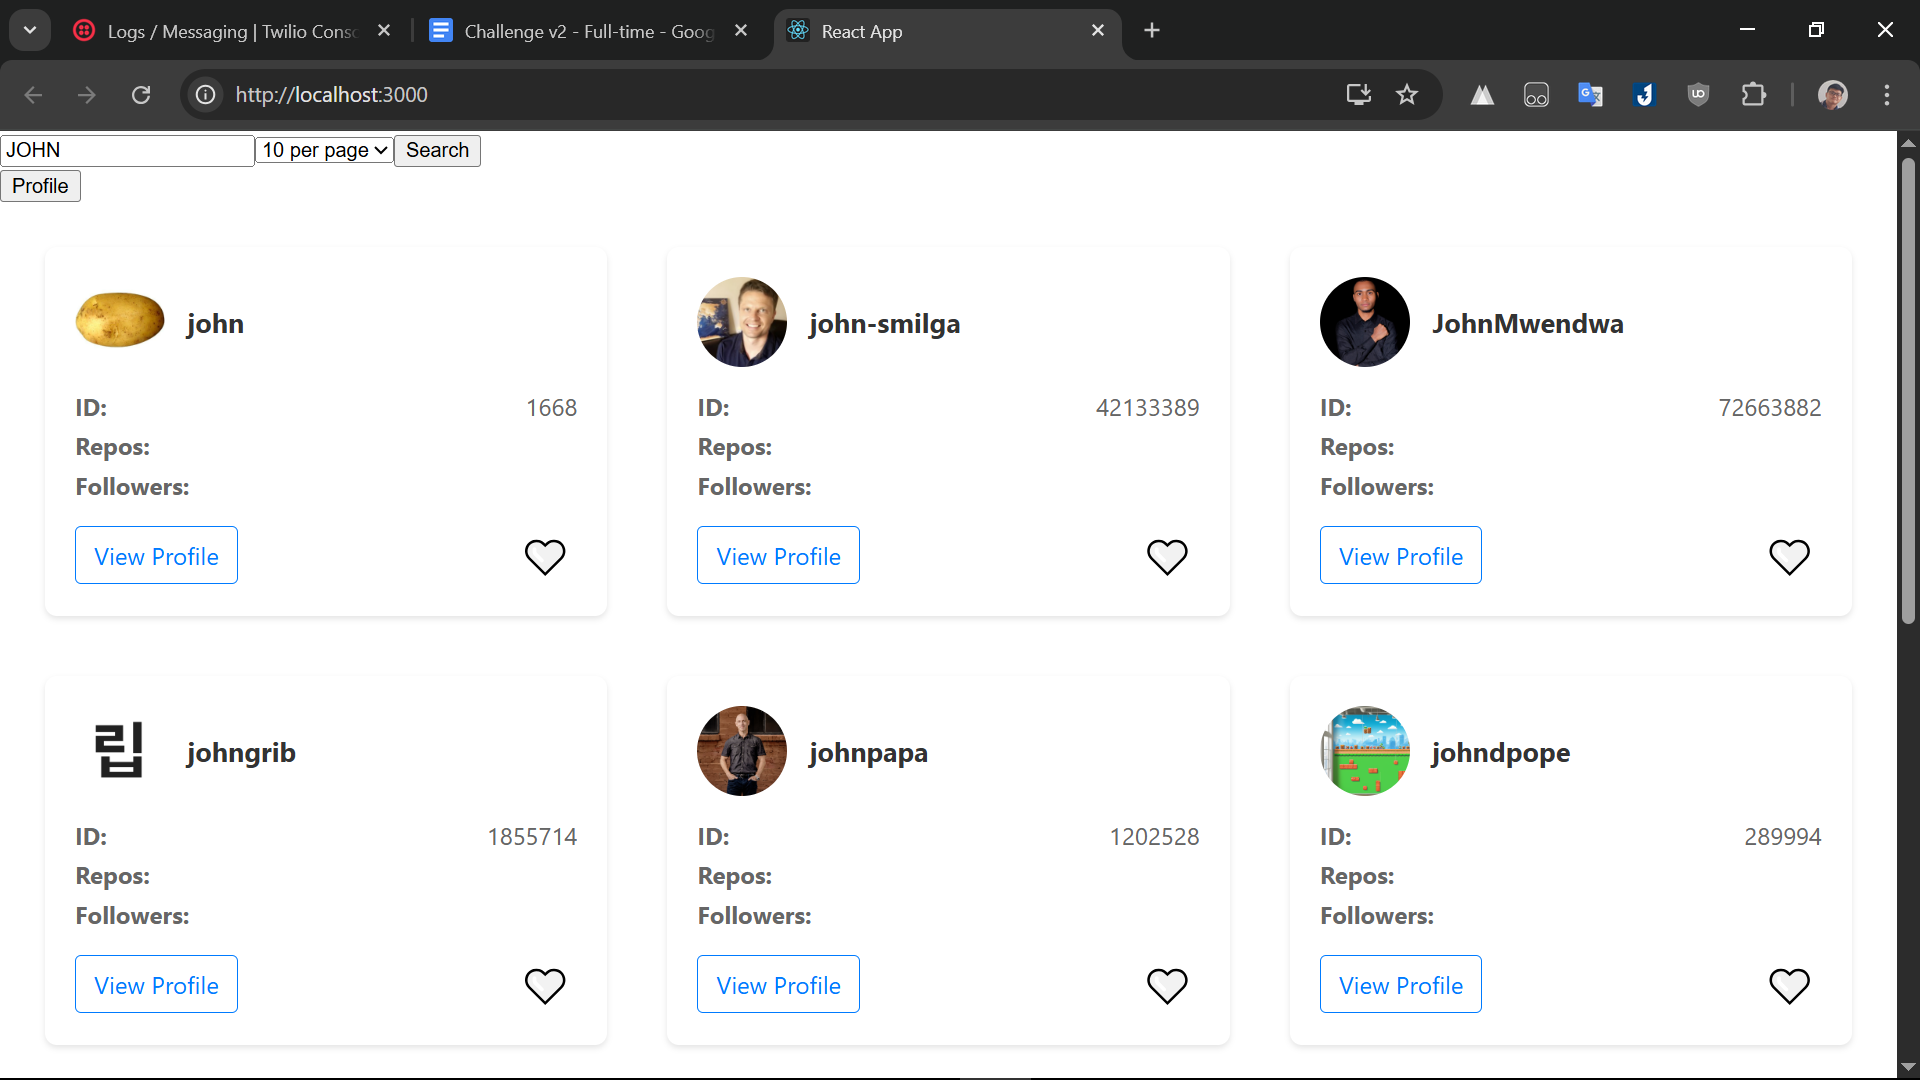The height and width of the screenshot is (1080, 1920).
Task: Like the JohnMwendwa card heart icon
Action: [x=1789, y=557]
